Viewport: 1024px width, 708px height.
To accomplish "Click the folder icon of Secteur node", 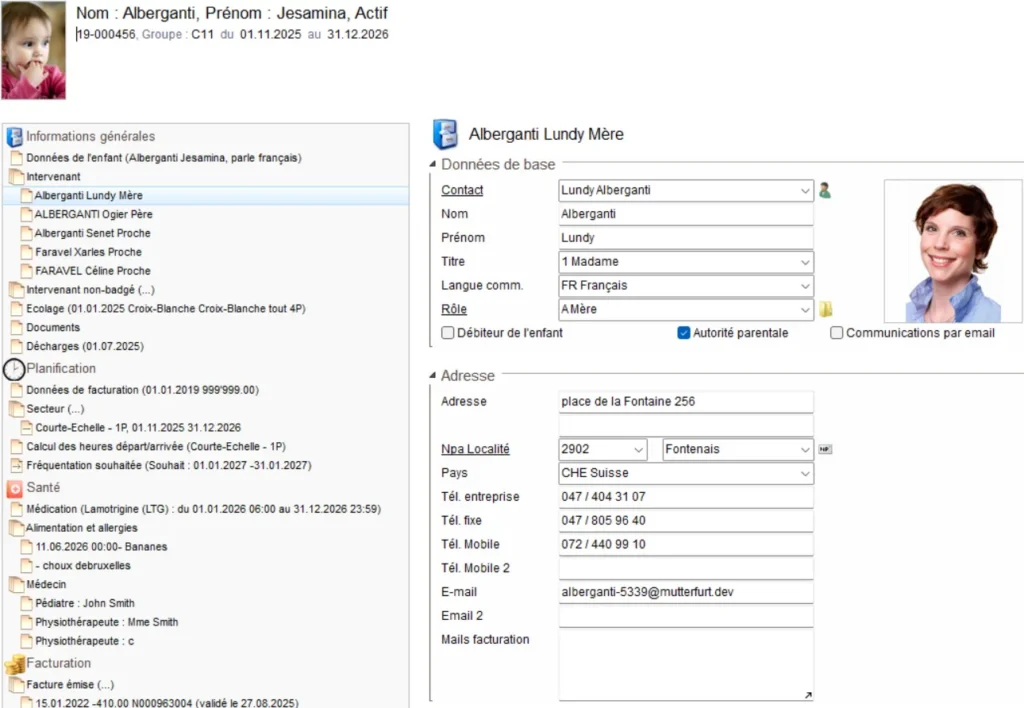I will pyautogui.click(x=16, y=409).
